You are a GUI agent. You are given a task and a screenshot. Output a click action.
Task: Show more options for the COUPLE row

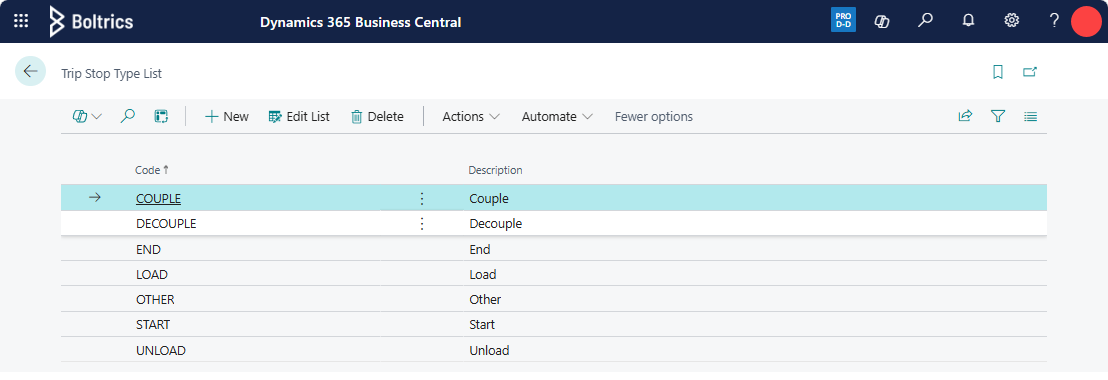pyautogui.click(x=422, y=198)
